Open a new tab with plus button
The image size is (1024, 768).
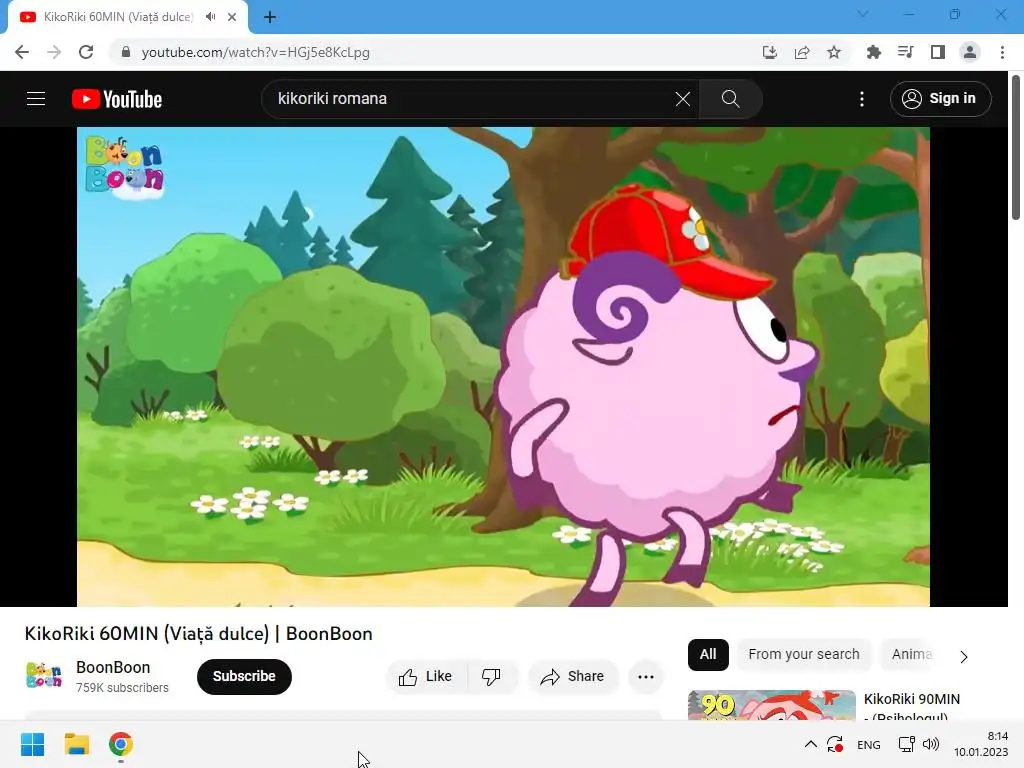(x=270, y=17)
